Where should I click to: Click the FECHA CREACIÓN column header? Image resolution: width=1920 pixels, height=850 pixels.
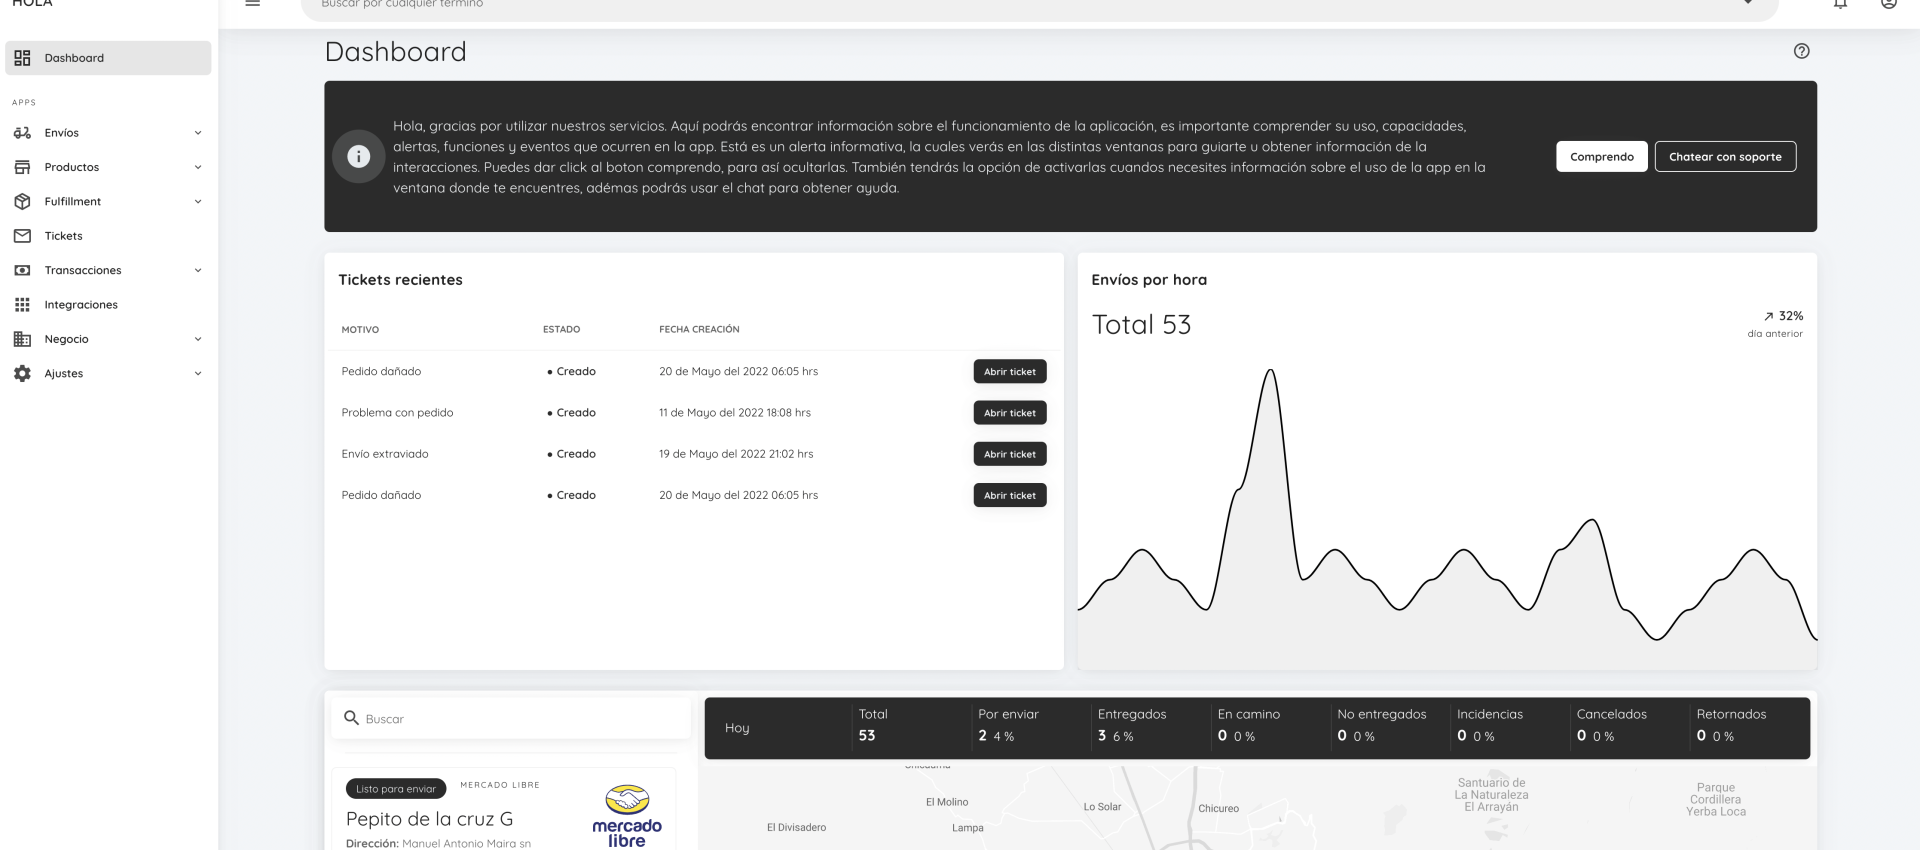tap(699, 329)
